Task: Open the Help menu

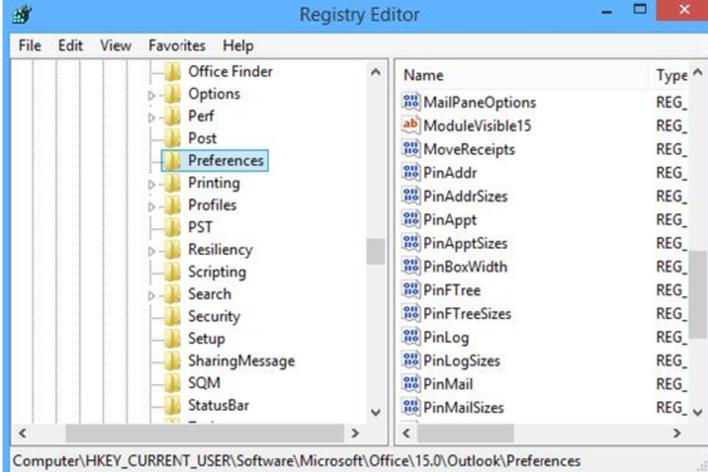Action: click(238, 46)
